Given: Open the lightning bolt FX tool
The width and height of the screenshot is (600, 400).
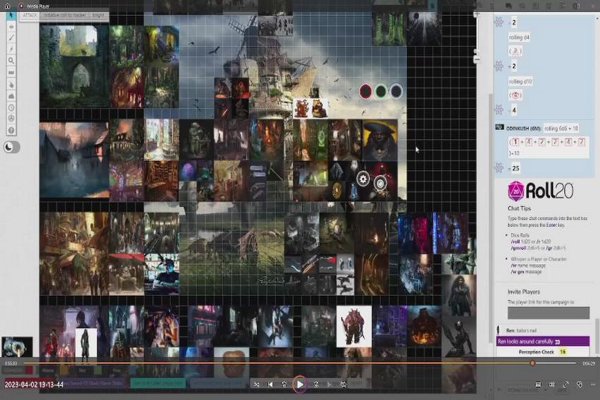Looking at the screenshot, I should coord(11,49).
